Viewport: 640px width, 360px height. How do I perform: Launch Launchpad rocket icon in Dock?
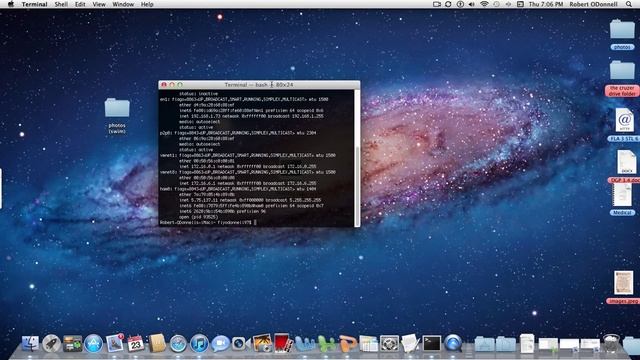coord(51,343)
